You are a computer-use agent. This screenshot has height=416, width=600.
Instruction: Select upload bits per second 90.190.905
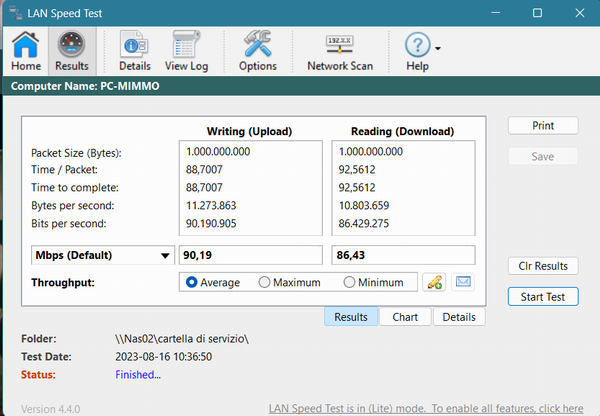211,223
